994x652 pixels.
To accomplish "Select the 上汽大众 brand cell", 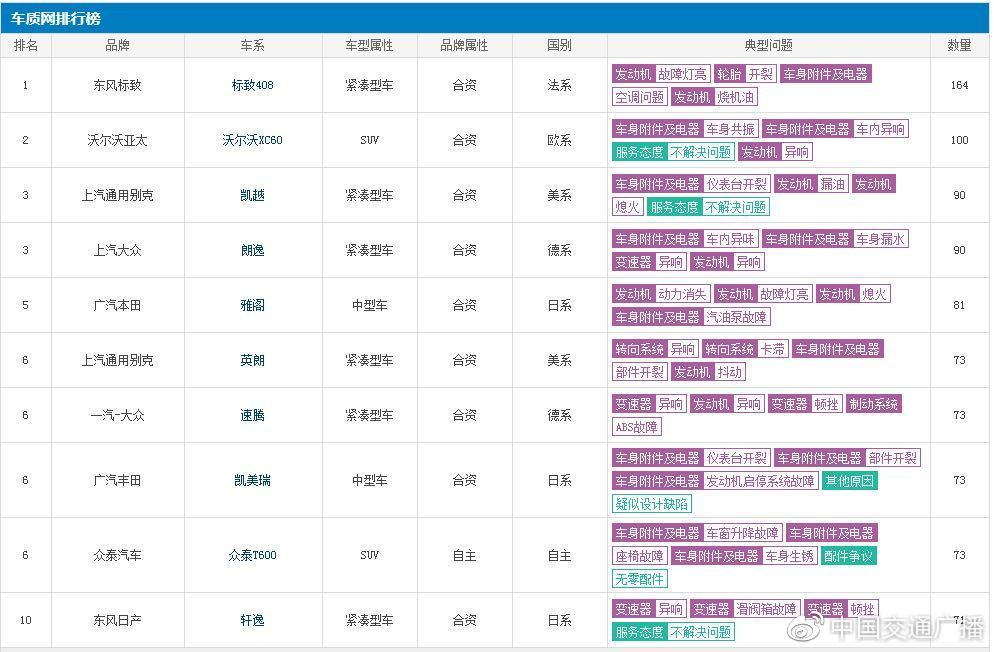I will click(x=117, y=250).
